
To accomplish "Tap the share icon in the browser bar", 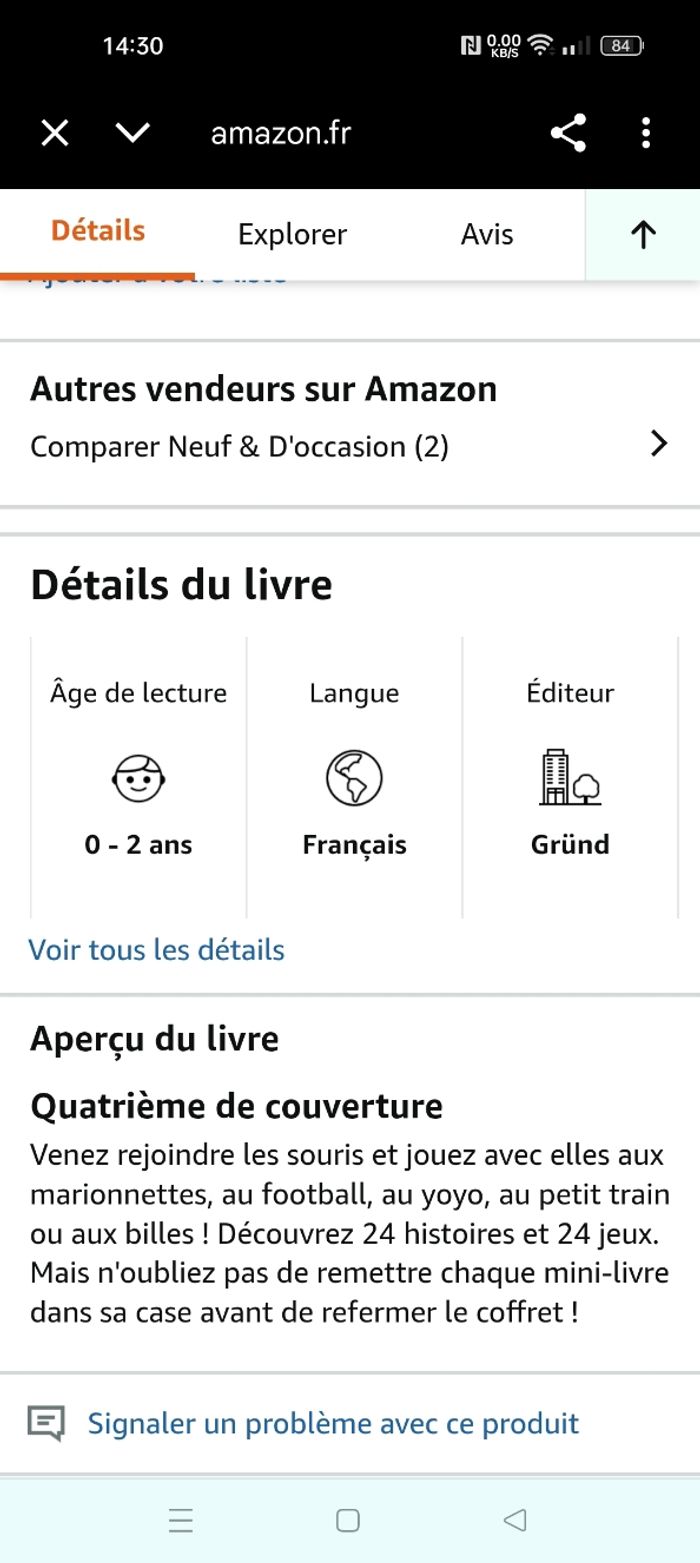I will point(568,133).
